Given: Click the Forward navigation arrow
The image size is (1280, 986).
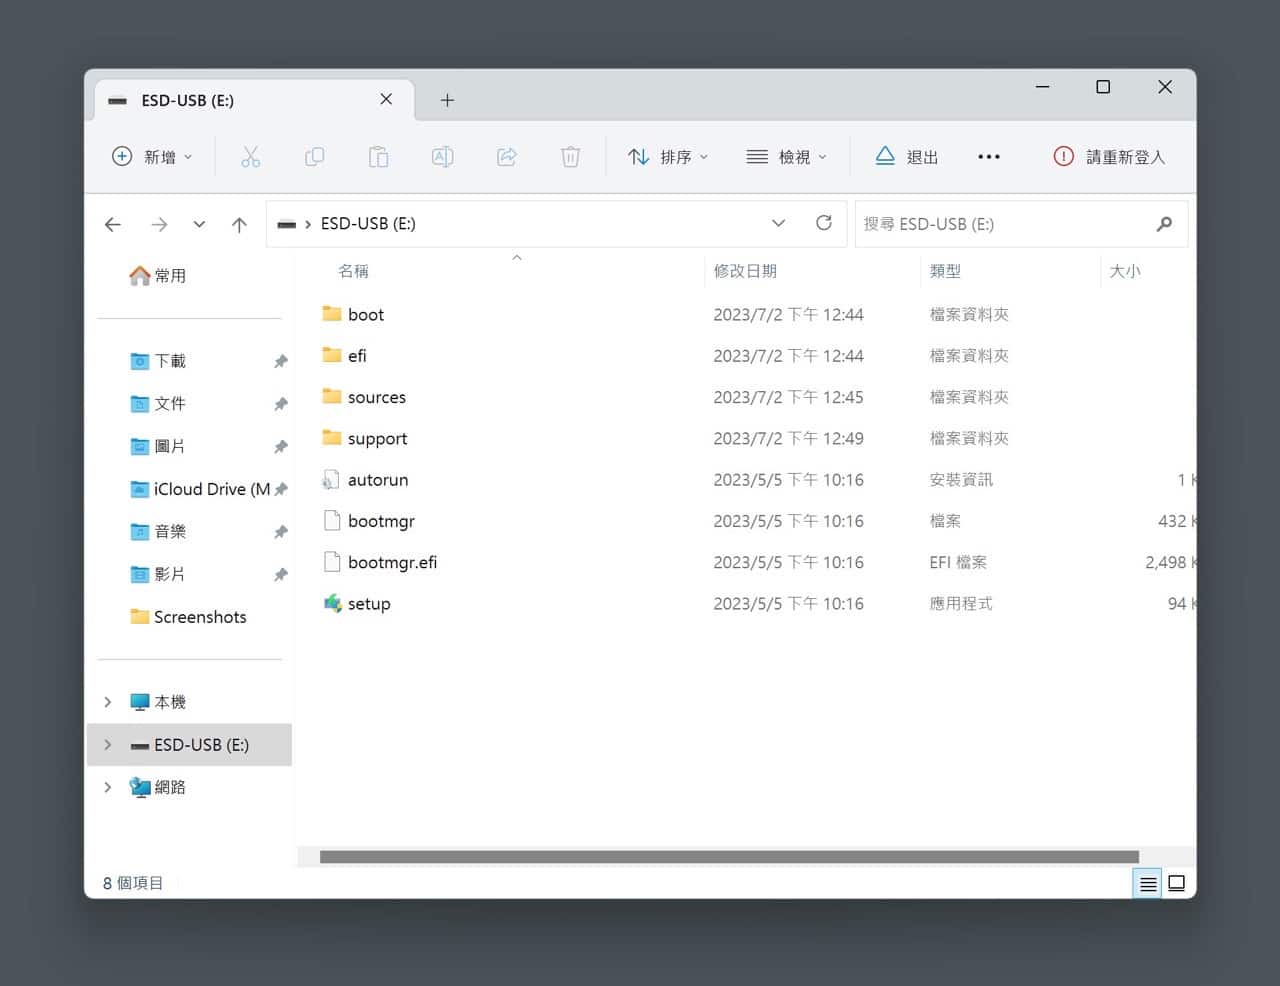Looking at the screenshot, I should (159, 224).
